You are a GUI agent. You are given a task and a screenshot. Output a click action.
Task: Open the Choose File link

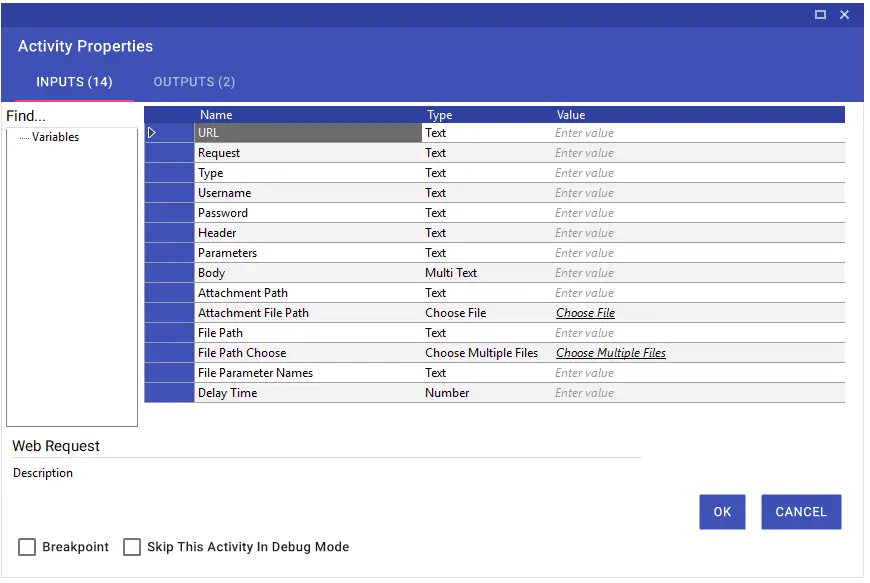[x=585, y=313]
